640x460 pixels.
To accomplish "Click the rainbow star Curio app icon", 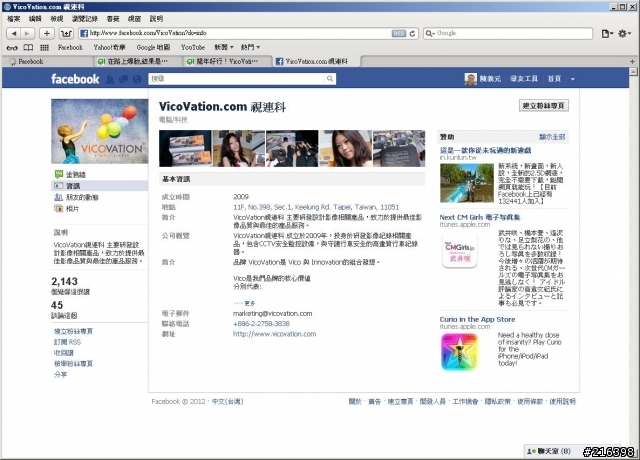I will click(459, 352).
